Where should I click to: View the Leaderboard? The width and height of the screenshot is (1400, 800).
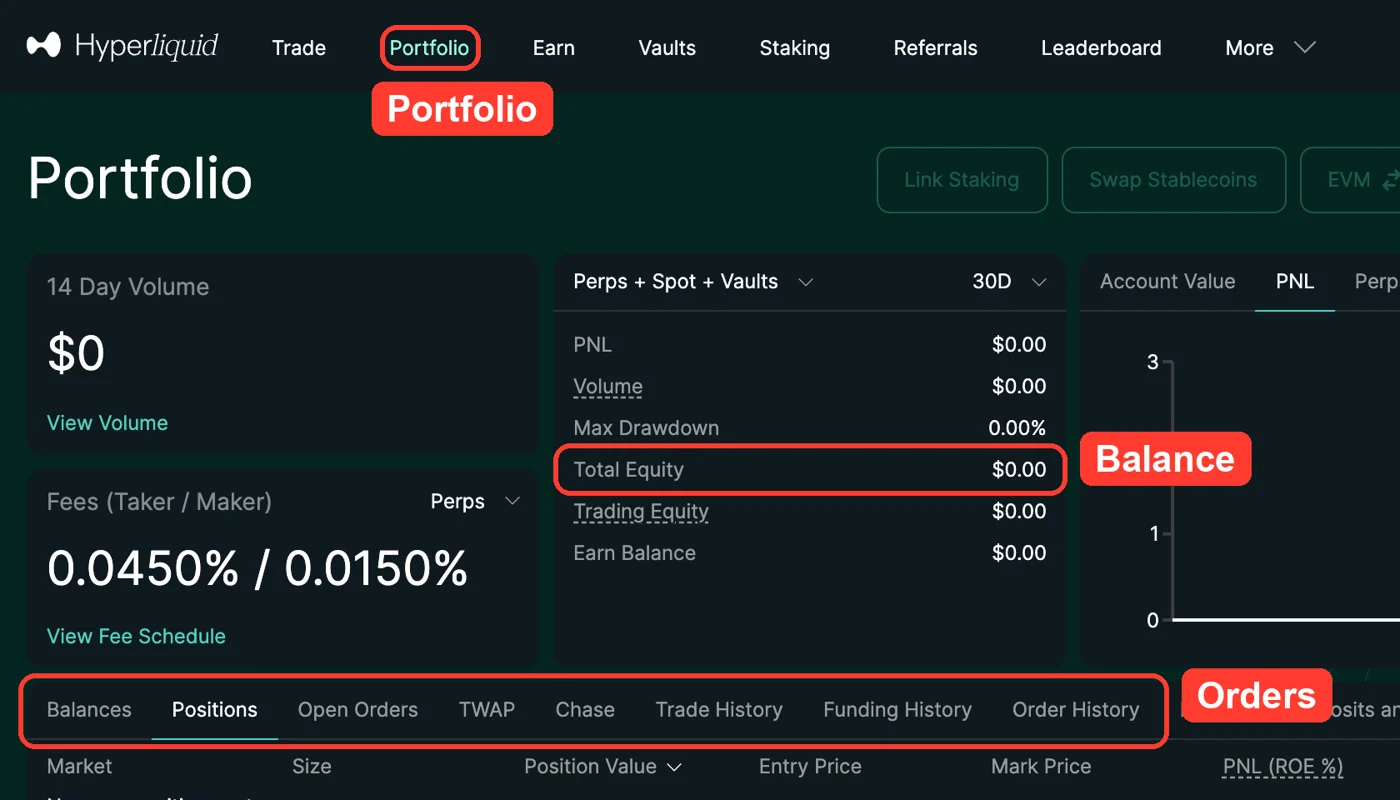1101,48
